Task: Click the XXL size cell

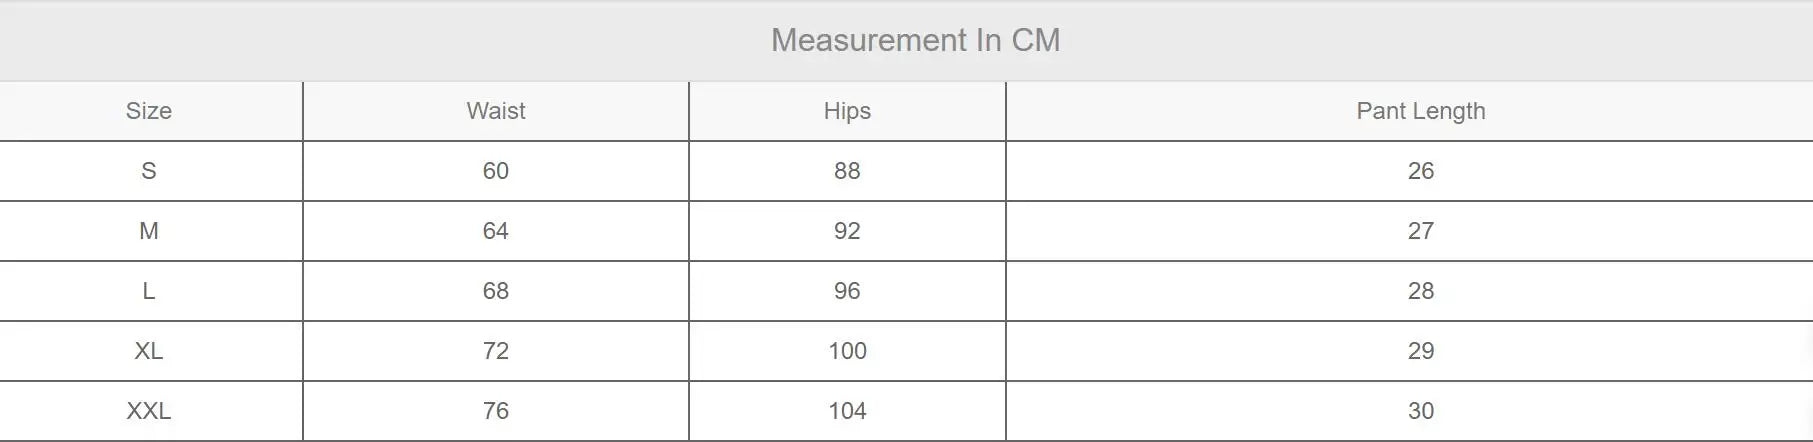Action: 149,411
